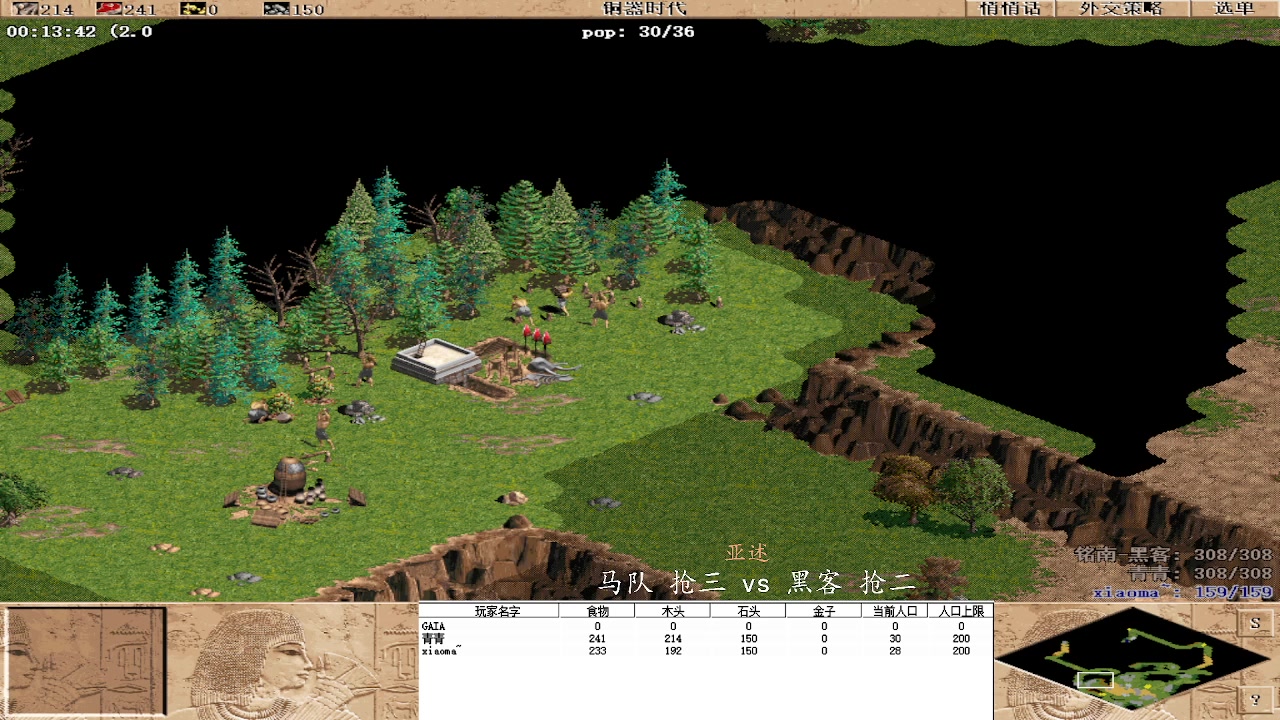This screenshot has height=720, width=1280.
Task: Open the 外交策略 diplomacy button
Action: pos(1121,8)
